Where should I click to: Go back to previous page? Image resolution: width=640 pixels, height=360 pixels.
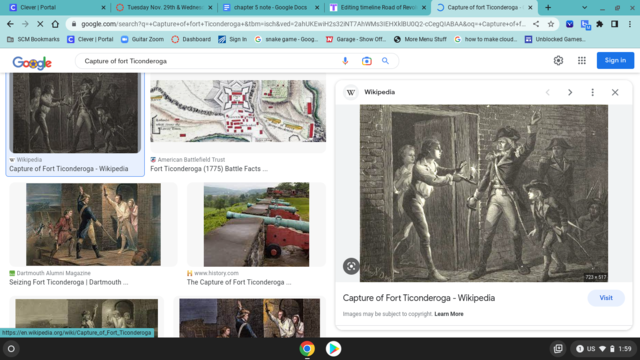coord(10,24)
